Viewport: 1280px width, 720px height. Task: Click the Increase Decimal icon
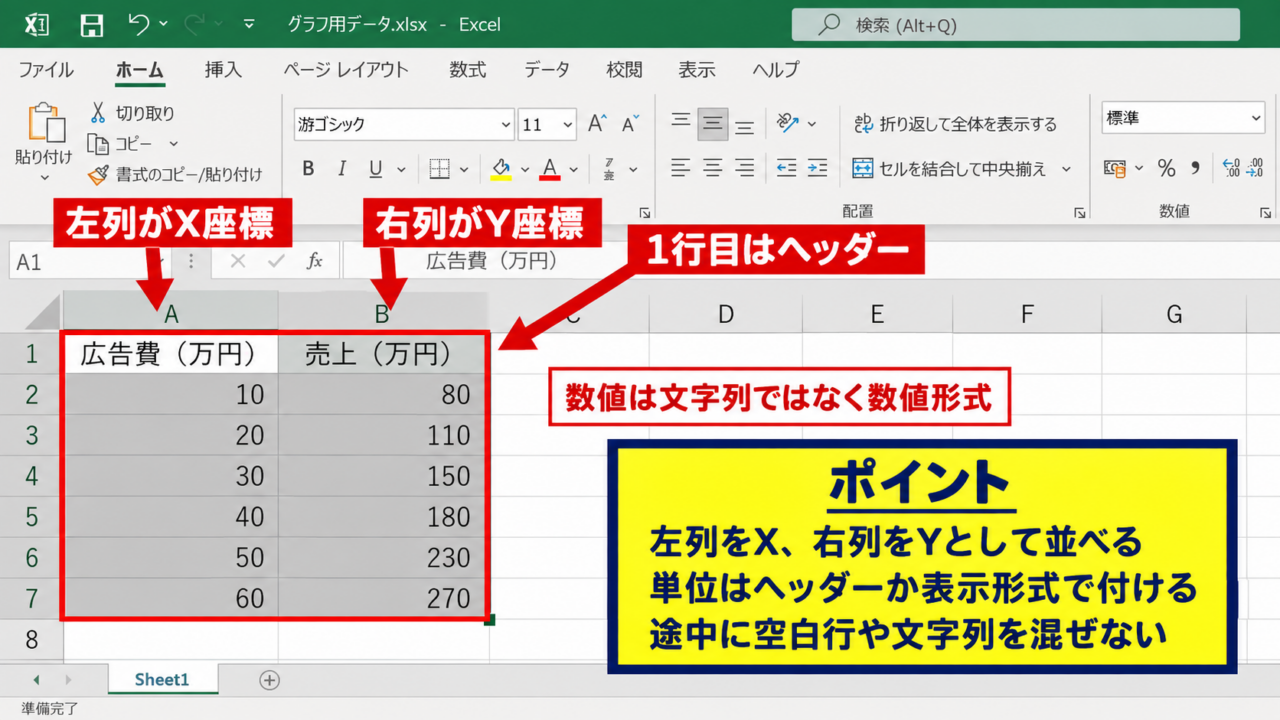tap(1231, 168)
